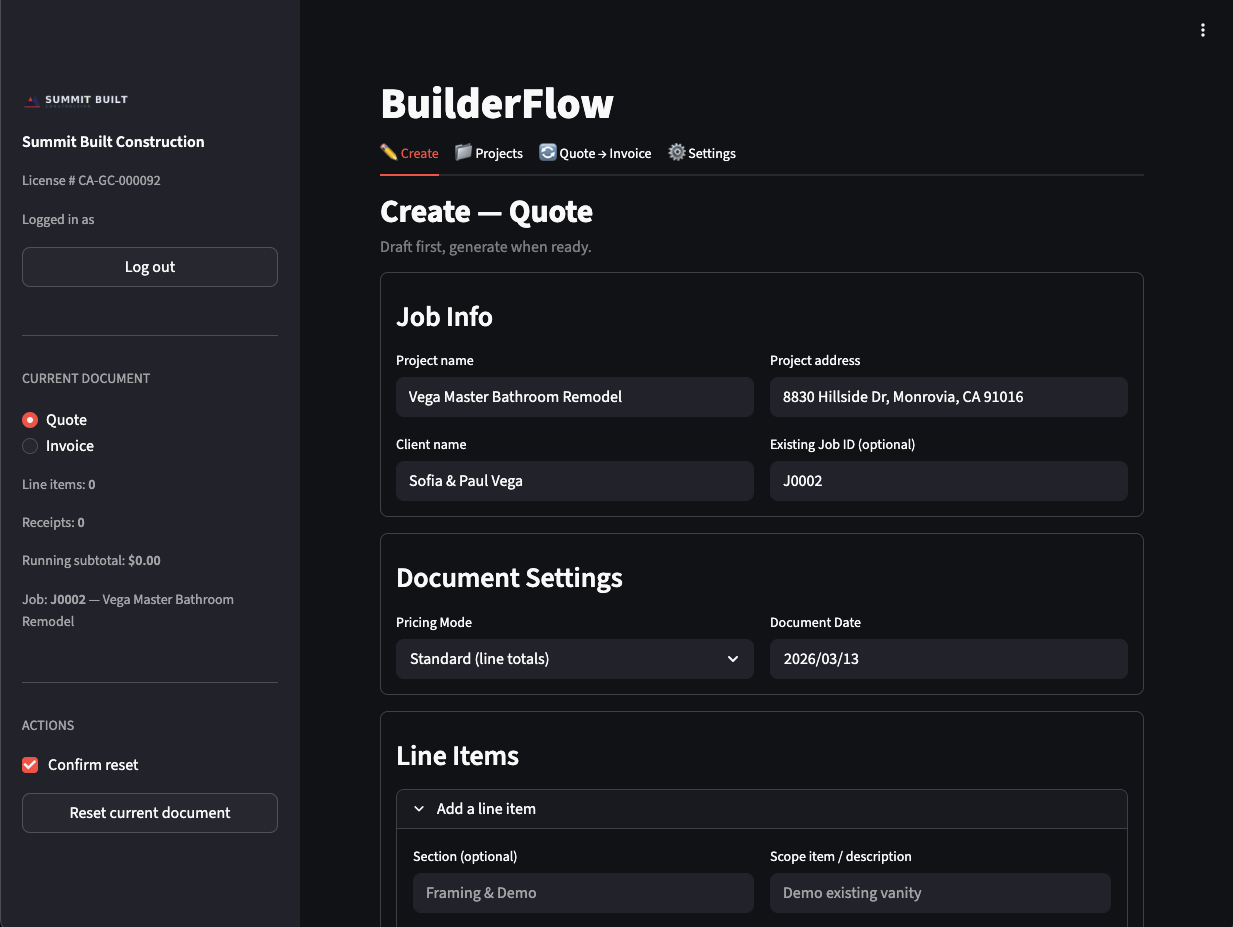
Task: Click the sync icon on Quote → Invoice
Action: point(548,152)
